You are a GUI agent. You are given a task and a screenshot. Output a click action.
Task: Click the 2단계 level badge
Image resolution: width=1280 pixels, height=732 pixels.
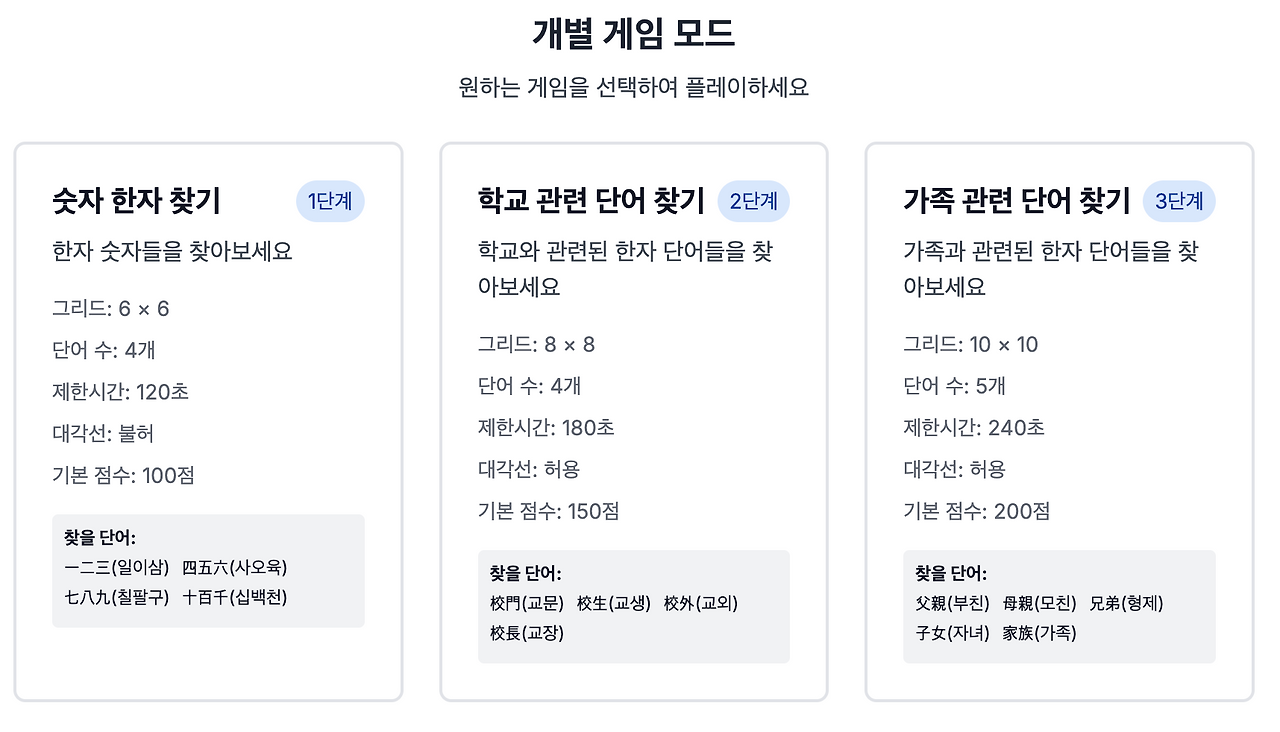point(756,201)
